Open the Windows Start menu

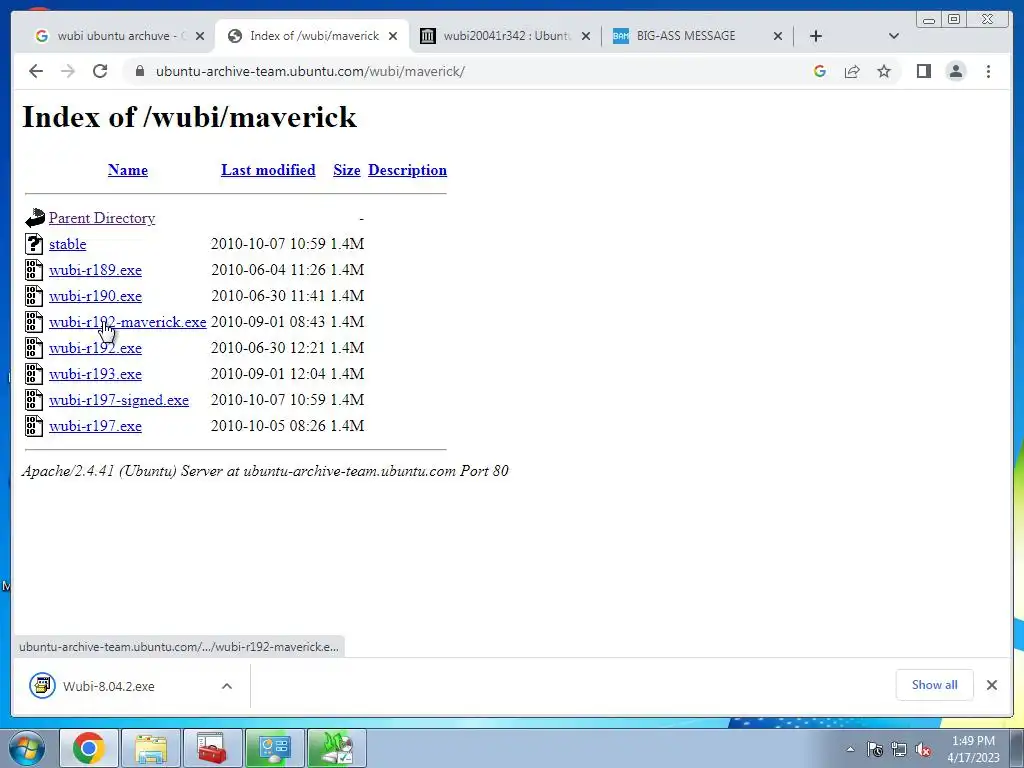point(27,748)
